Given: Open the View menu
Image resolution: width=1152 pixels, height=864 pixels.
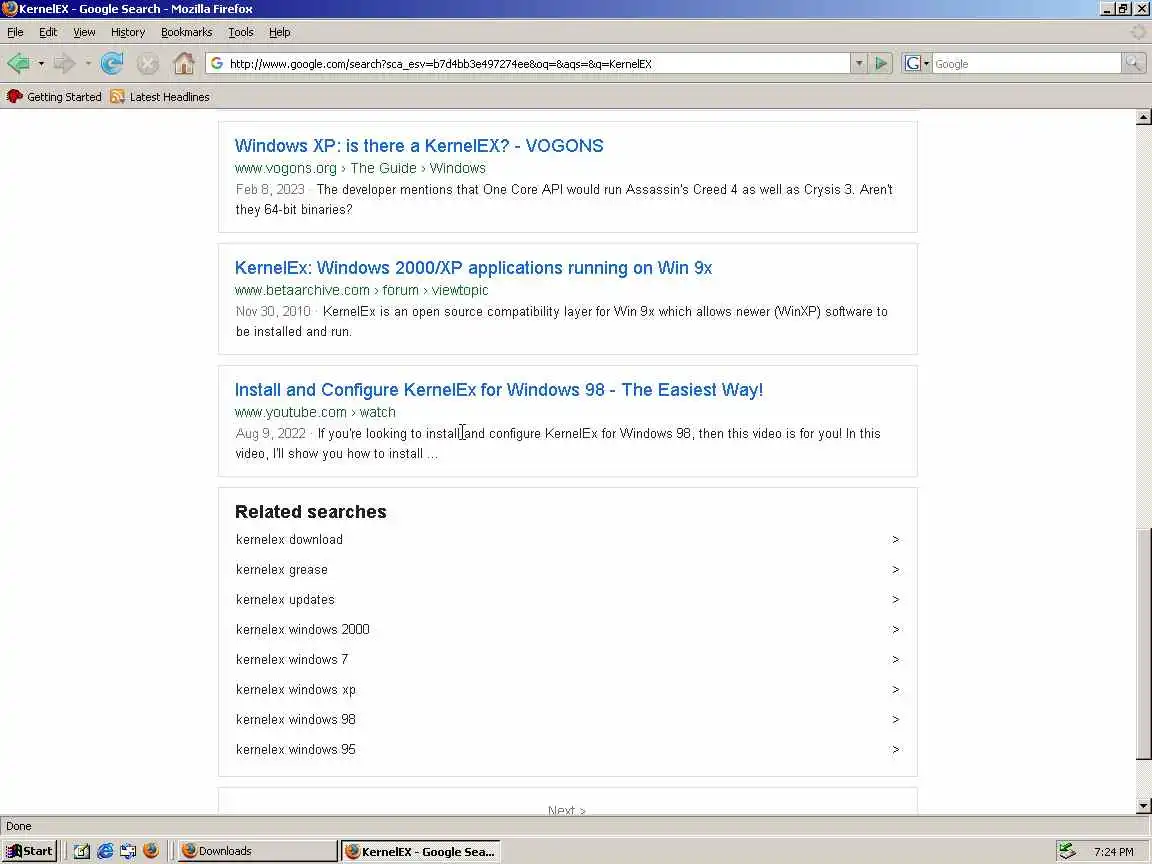Looking at the screenshot, I should 84,32.
